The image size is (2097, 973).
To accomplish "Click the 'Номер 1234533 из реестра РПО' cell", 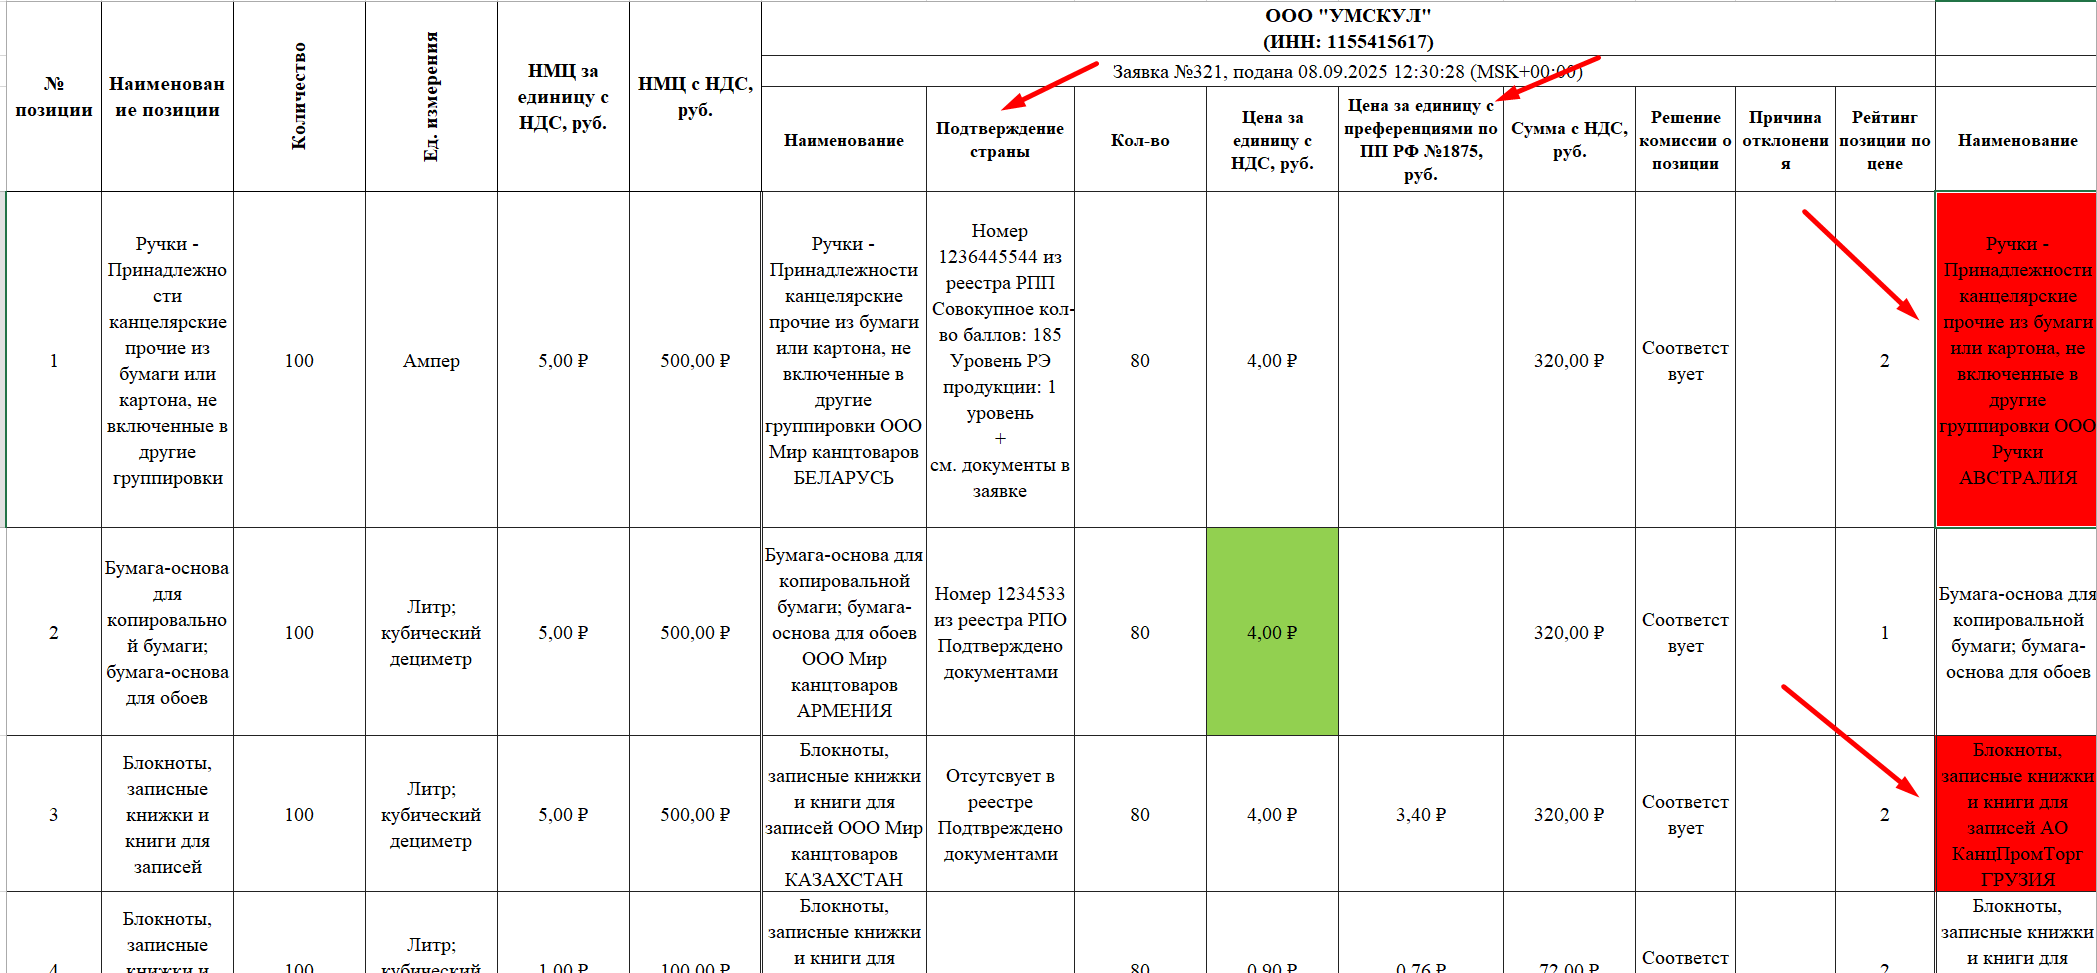I will [1000, 632].
